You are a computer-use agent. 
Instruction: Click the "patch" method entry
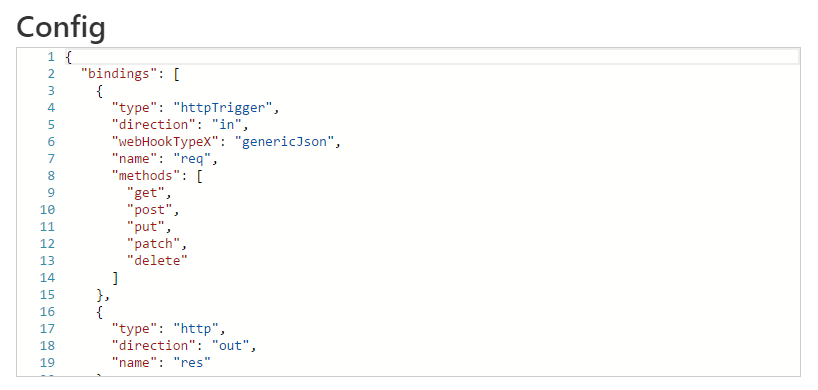tap(153, 243)
